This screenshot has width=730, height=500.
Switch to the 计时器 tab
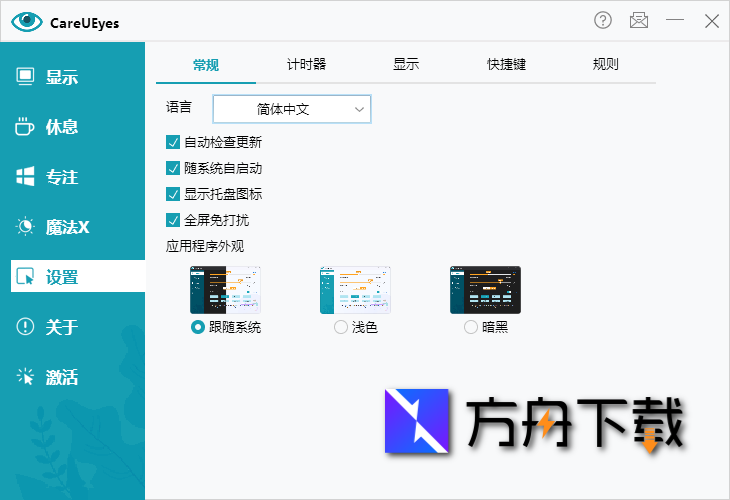click(x=306, y=64)
